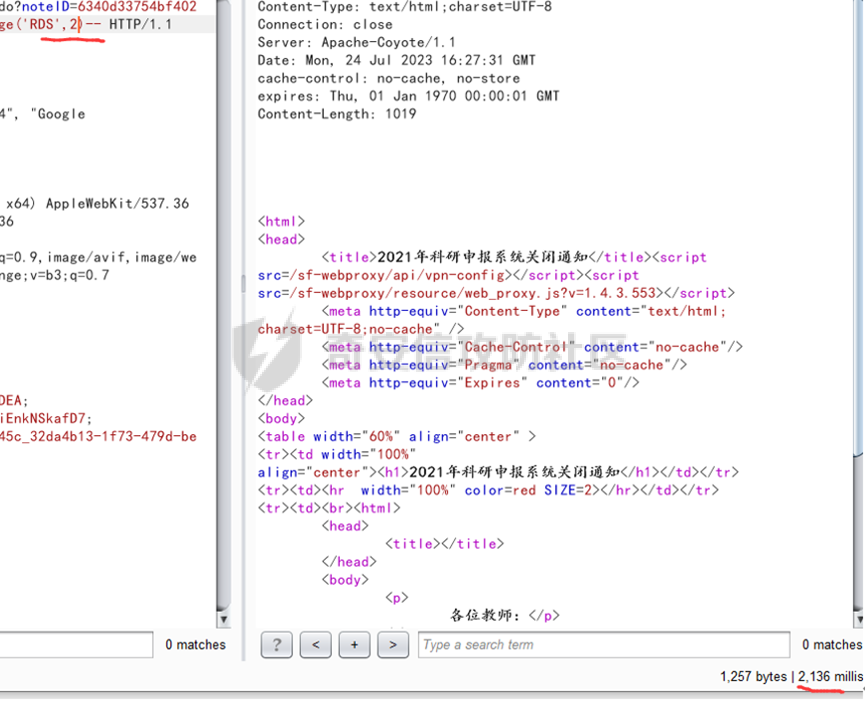The width and height of the screenshot is (865, 702).
Task: Click the '各位教师' paragraph text
Action: [485, 615]
